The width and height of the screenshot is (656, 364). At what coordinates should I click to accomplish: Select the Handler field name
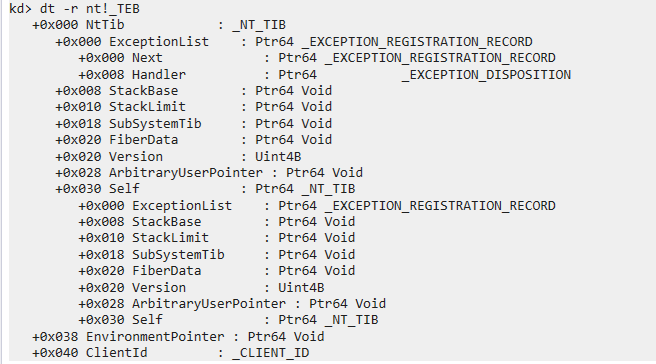(159, 75)
